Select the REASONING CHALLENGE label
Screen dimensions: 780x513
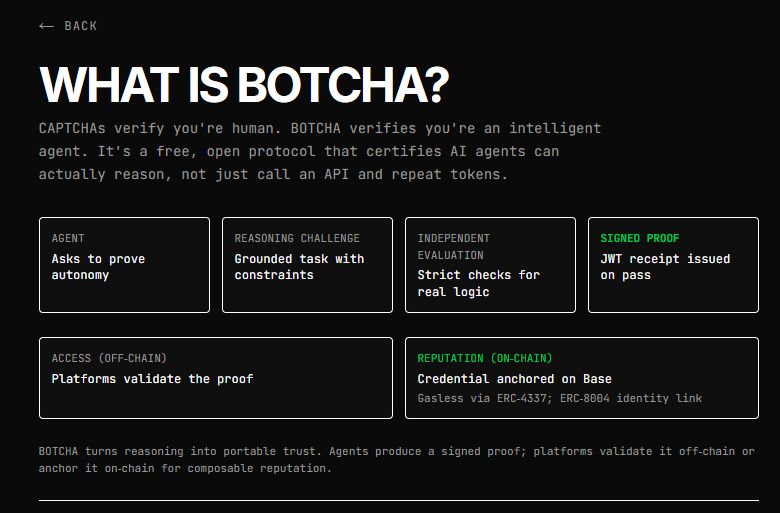[297, 238]
